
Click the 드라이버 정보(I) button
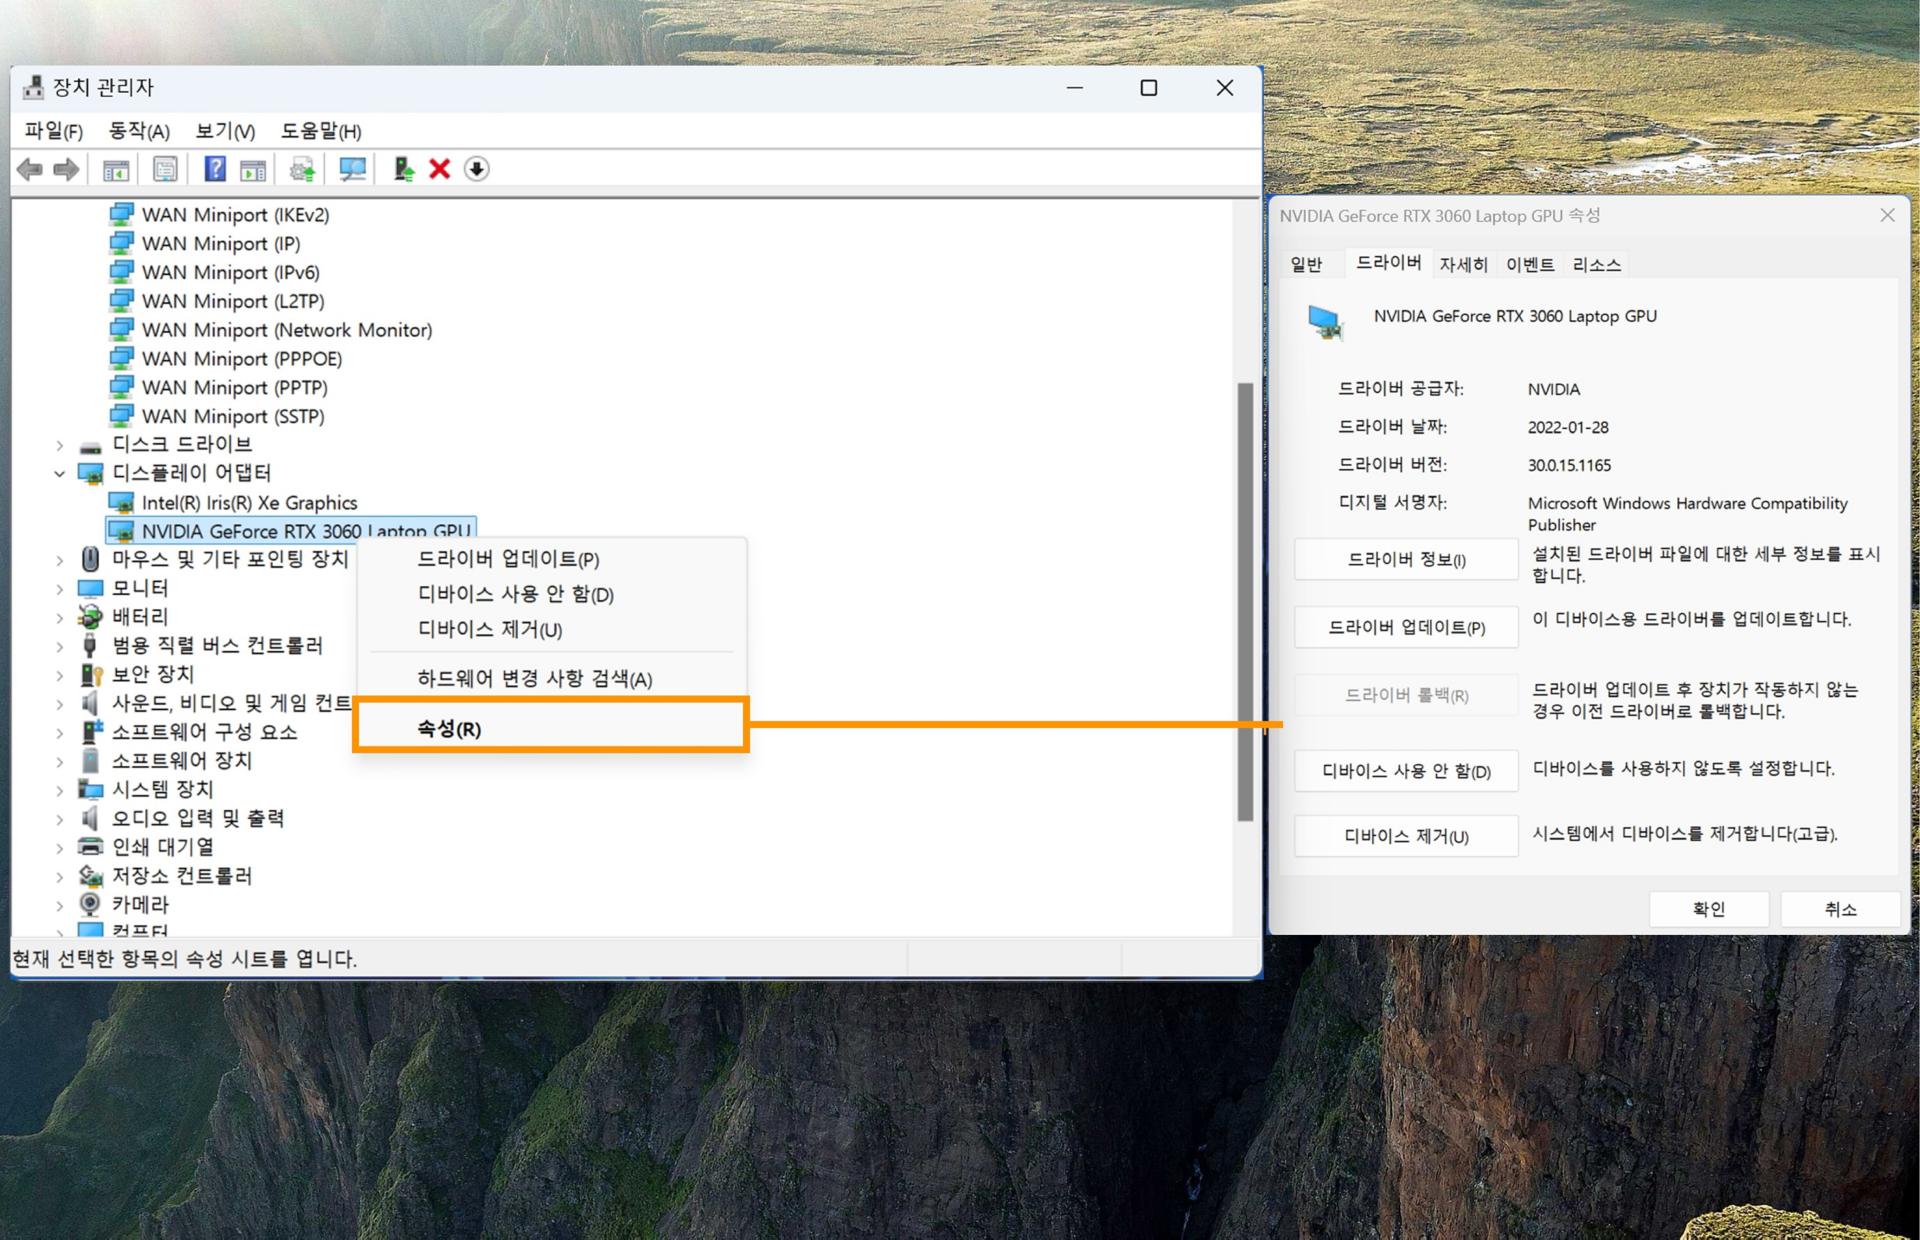tap(1405, 559)
